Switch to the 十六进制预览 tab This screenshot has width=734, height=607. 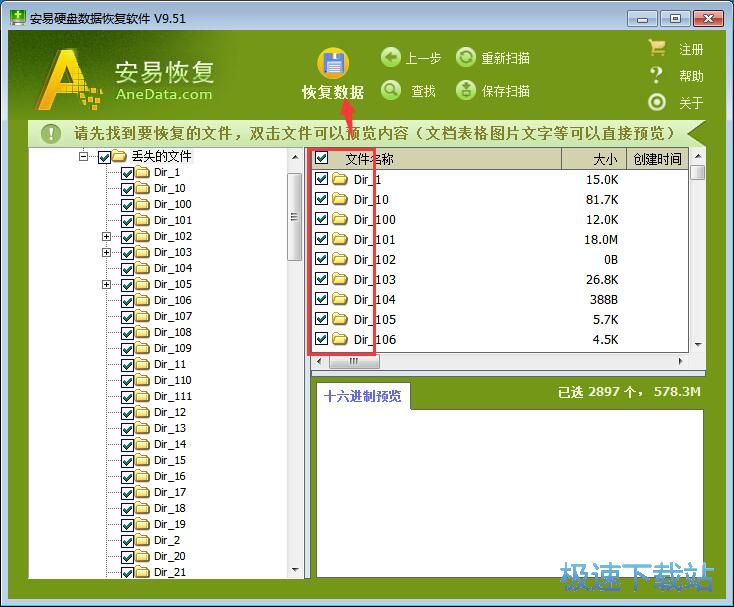pyautogui.click(x=363, y=396)
